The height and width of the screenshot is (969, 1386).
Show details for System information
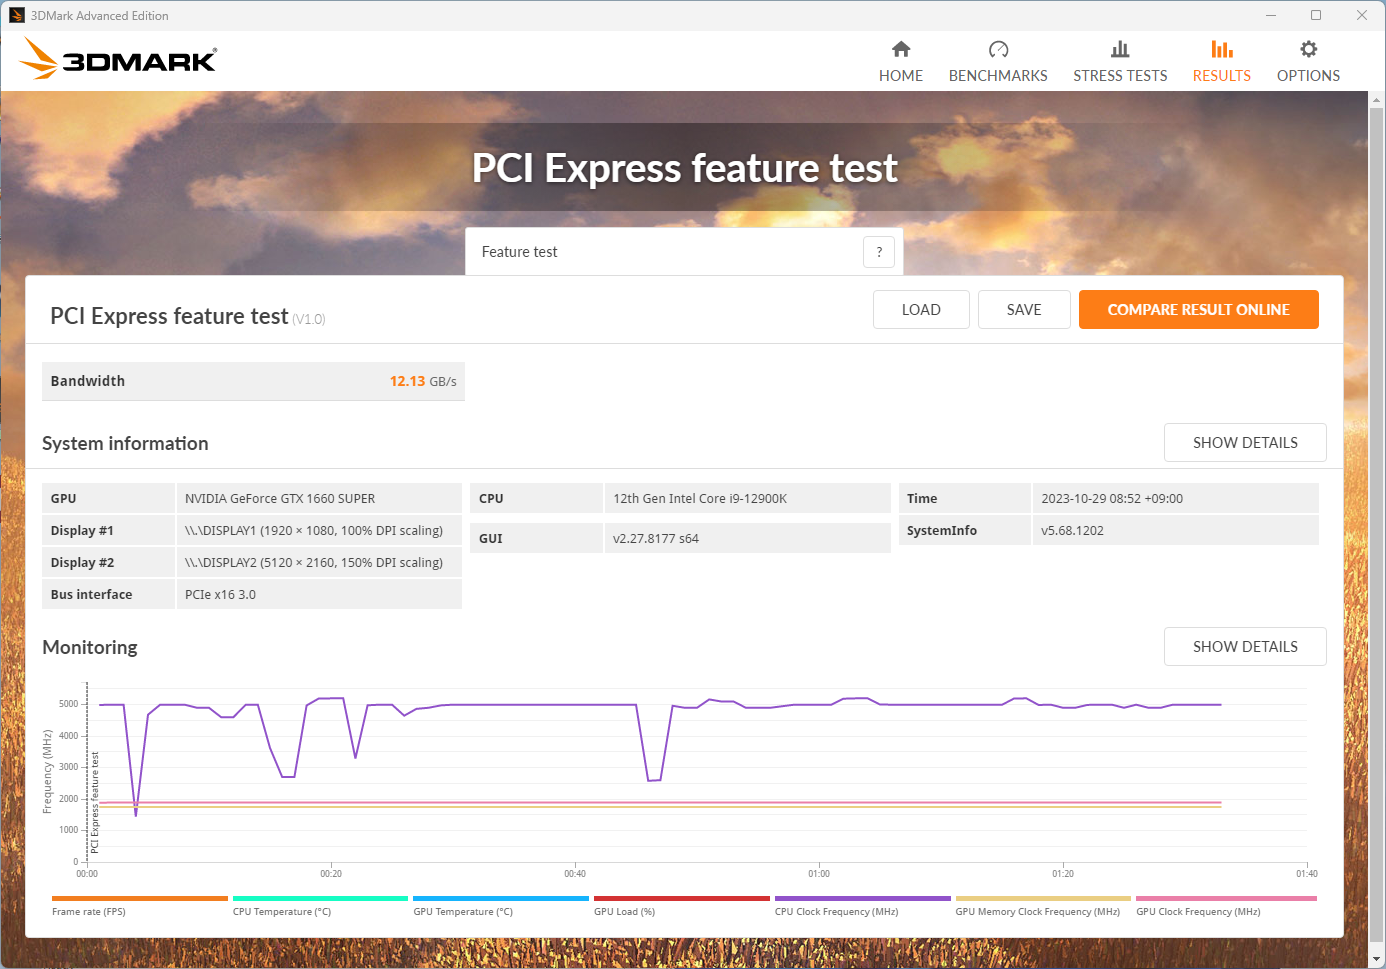[x=1245, y=443]
